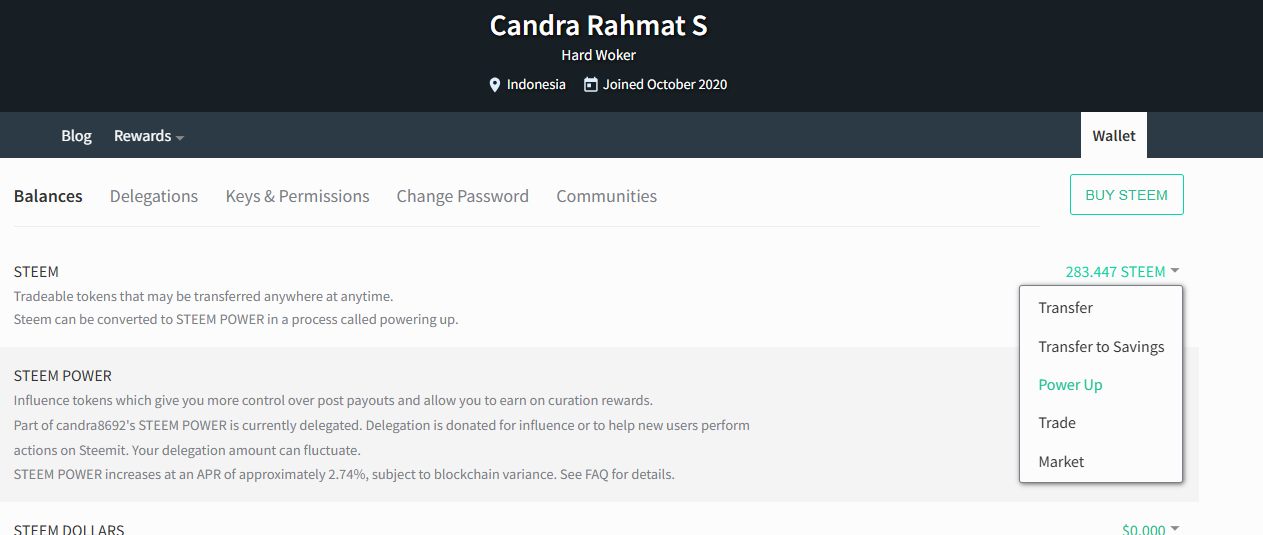The height and width of the screenshot is (535, 1263).
Task: Click the 'Tradeable tokens' description line
Action: 203,297
